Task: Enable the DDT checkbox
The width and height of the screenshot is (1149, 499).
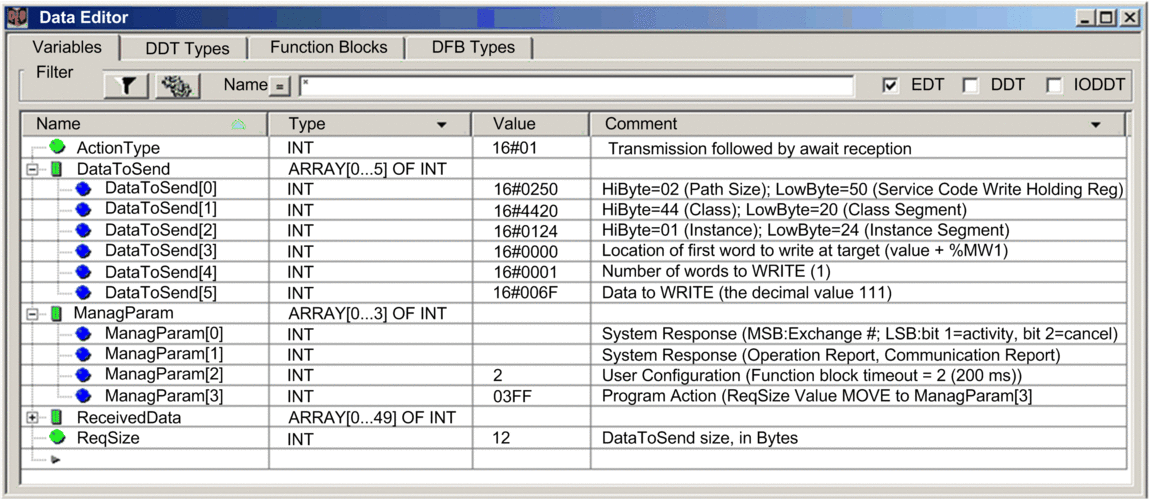Action: [969, 86]
